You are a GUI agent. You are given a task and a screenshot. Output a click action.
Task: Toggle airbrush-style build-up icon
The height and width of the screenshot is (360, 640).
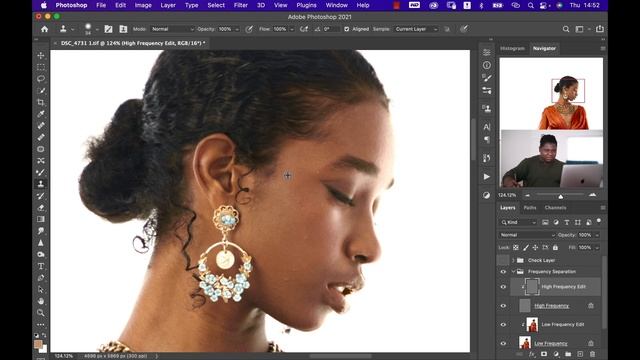[304, 29]
